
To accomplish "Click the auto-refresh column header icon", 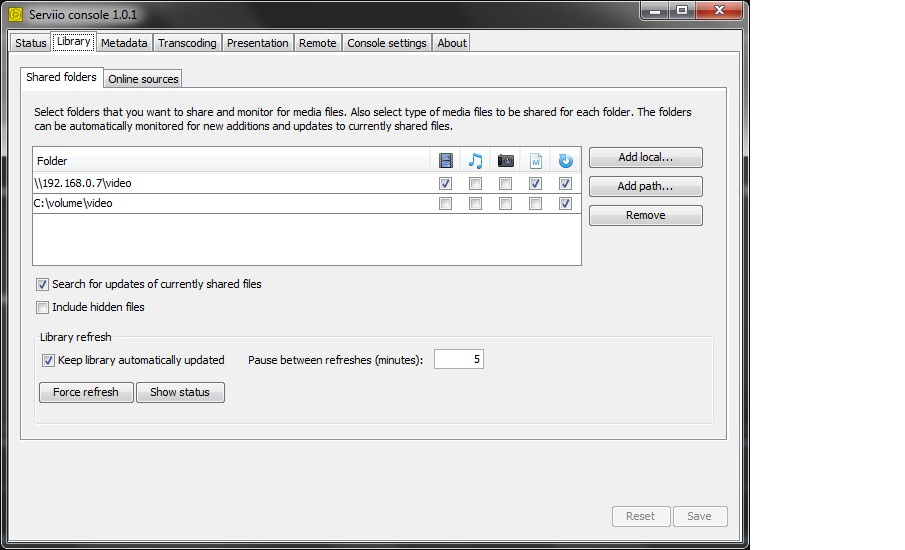I will coord(566,160).
